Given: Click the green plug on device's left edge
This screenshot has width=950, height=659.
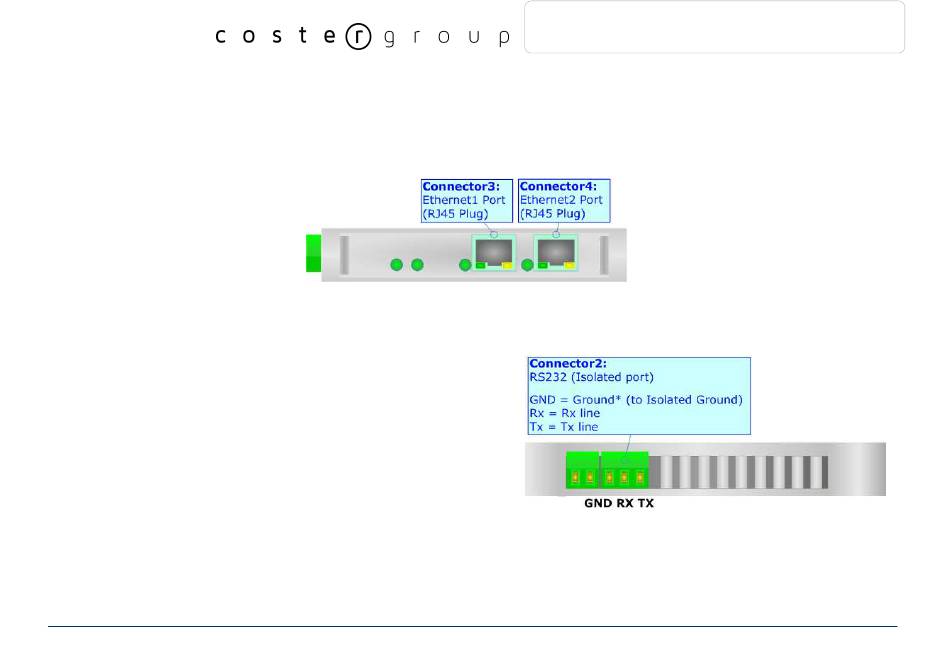Looking at the screenshot, I should (313, 254).
